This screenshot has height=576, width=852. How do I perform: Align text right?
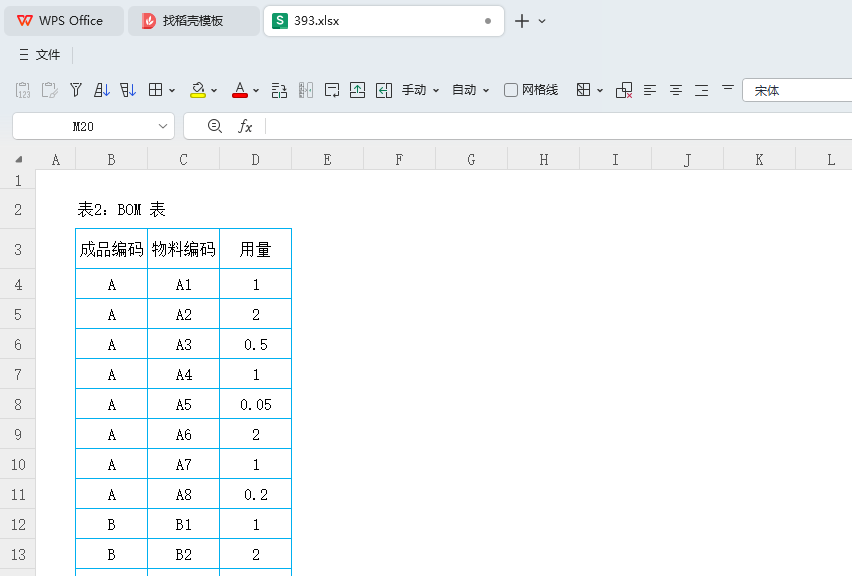click(x=701, y=90)
